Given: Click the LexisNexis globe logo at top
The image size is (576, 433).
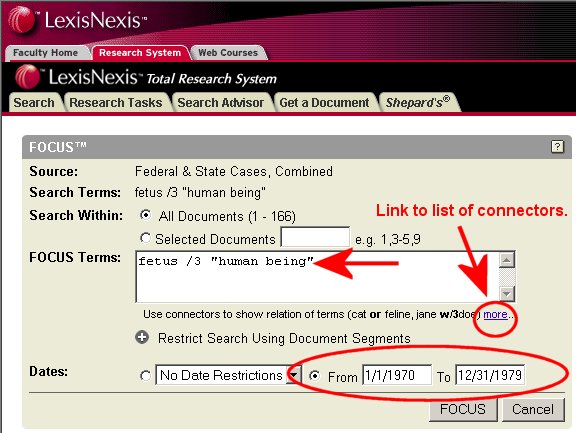Looking at the screenshot, I should pos(22,19).
